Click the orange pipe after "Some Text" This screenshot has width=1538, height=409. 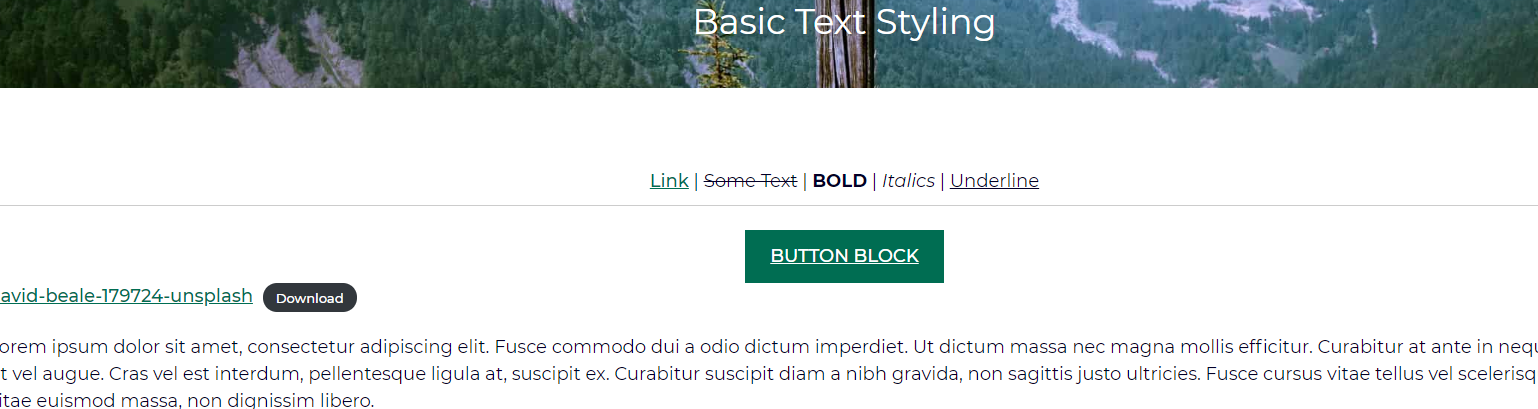[805, 181]
